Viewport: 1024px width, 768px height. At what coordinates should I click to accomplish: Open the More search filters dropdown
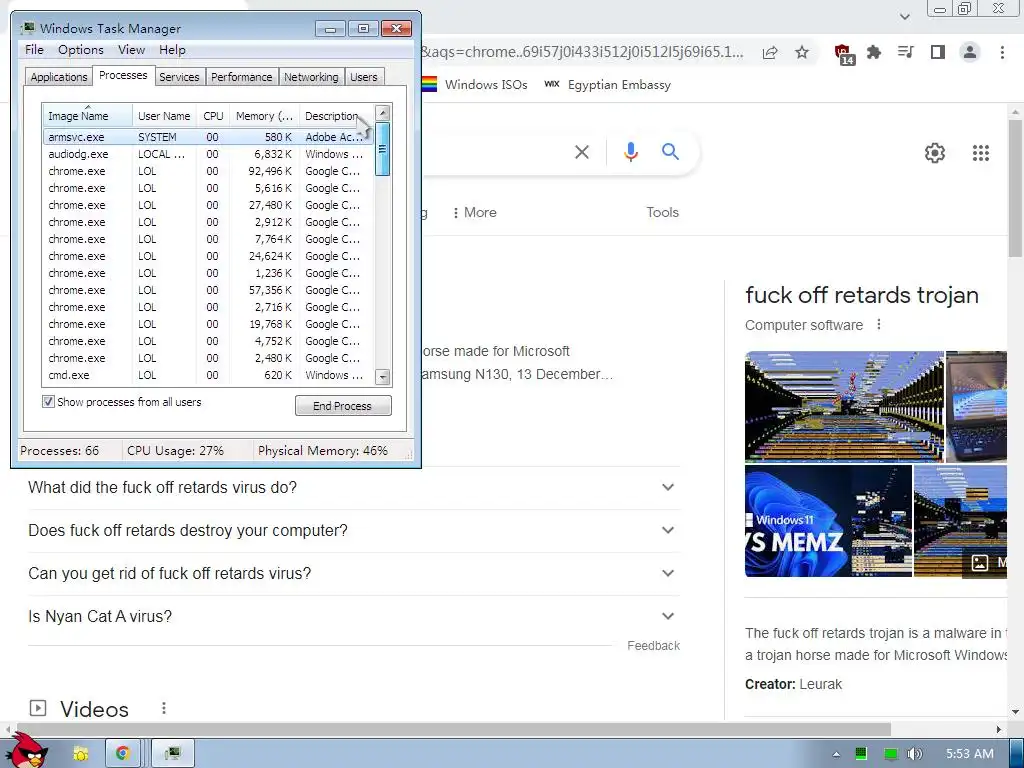(x=474, y=212)
